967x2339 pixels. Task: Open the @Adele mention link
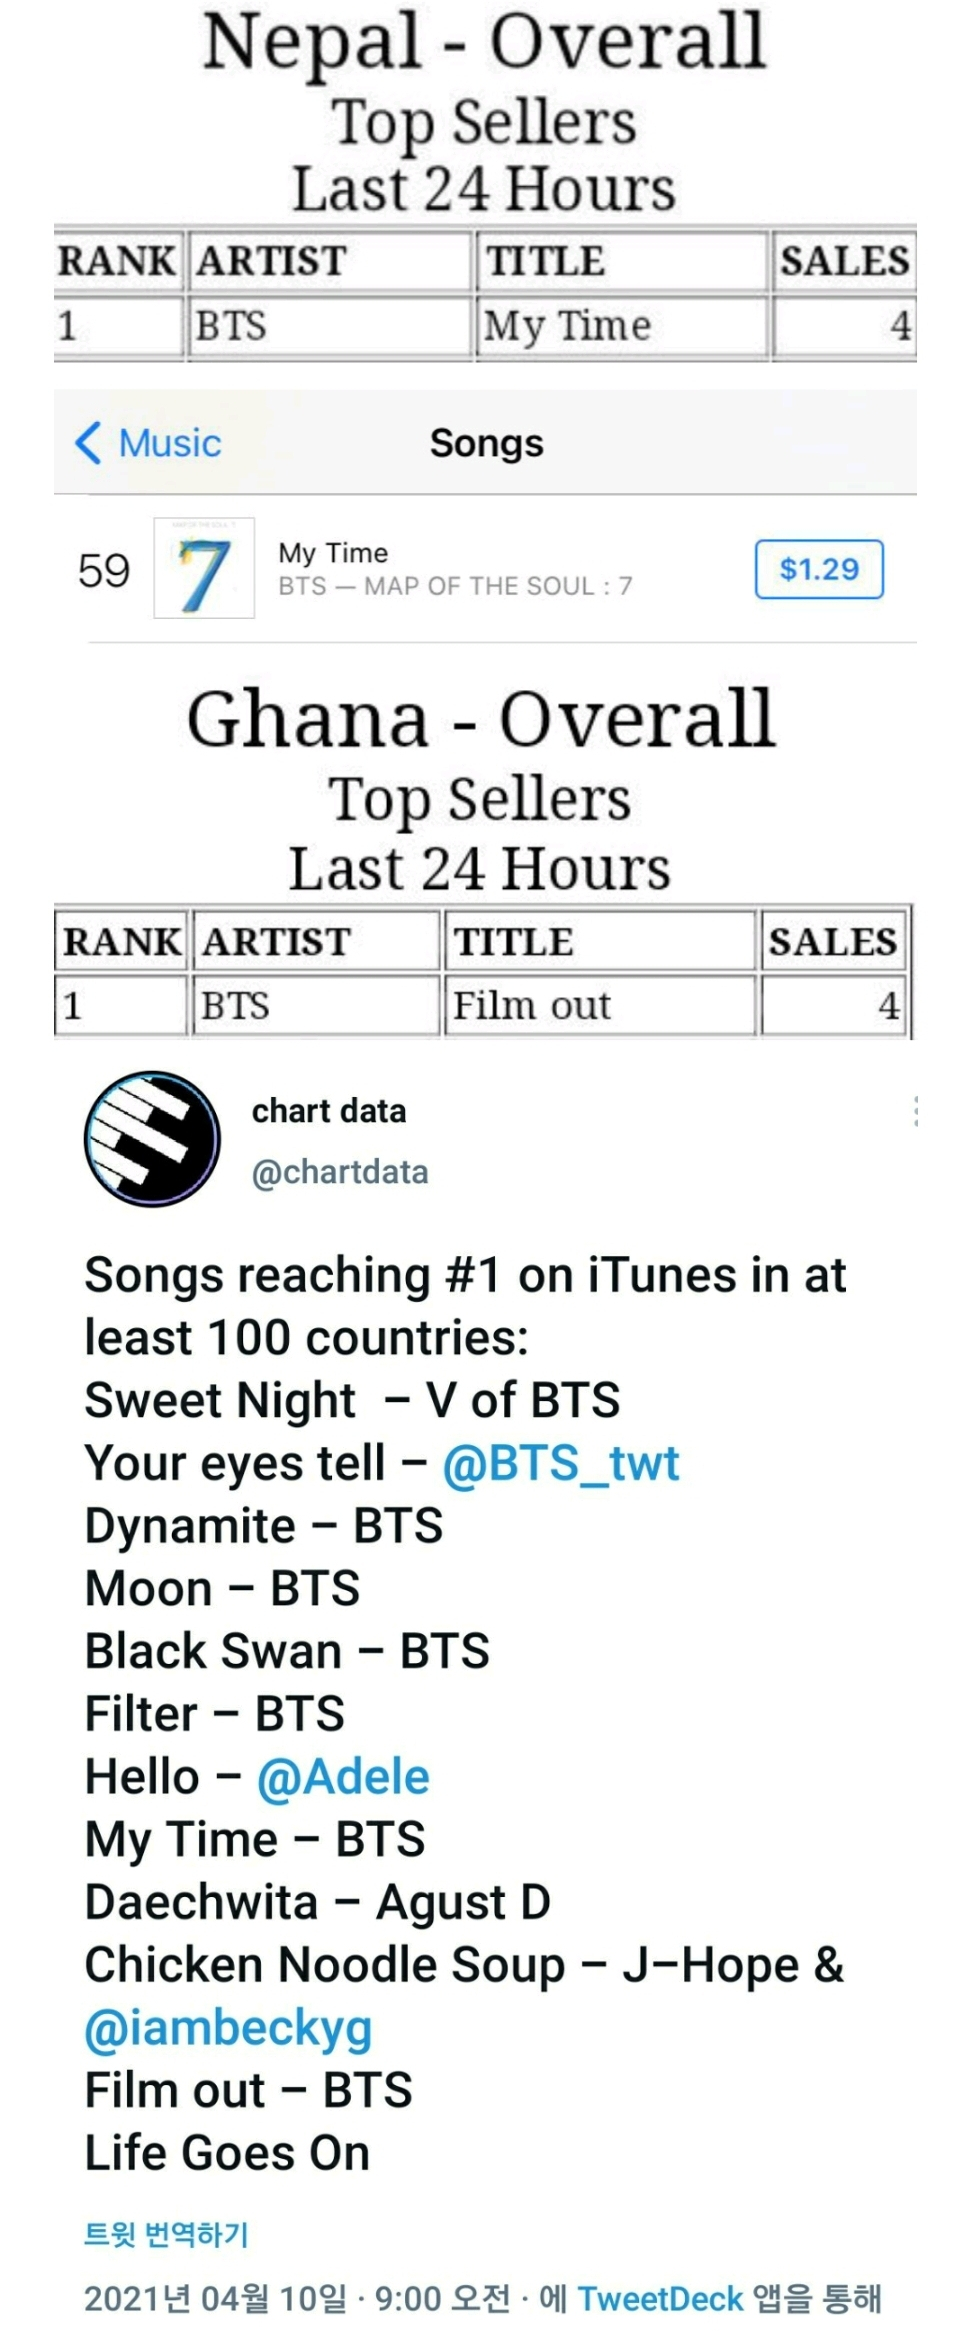point(343,1776)
